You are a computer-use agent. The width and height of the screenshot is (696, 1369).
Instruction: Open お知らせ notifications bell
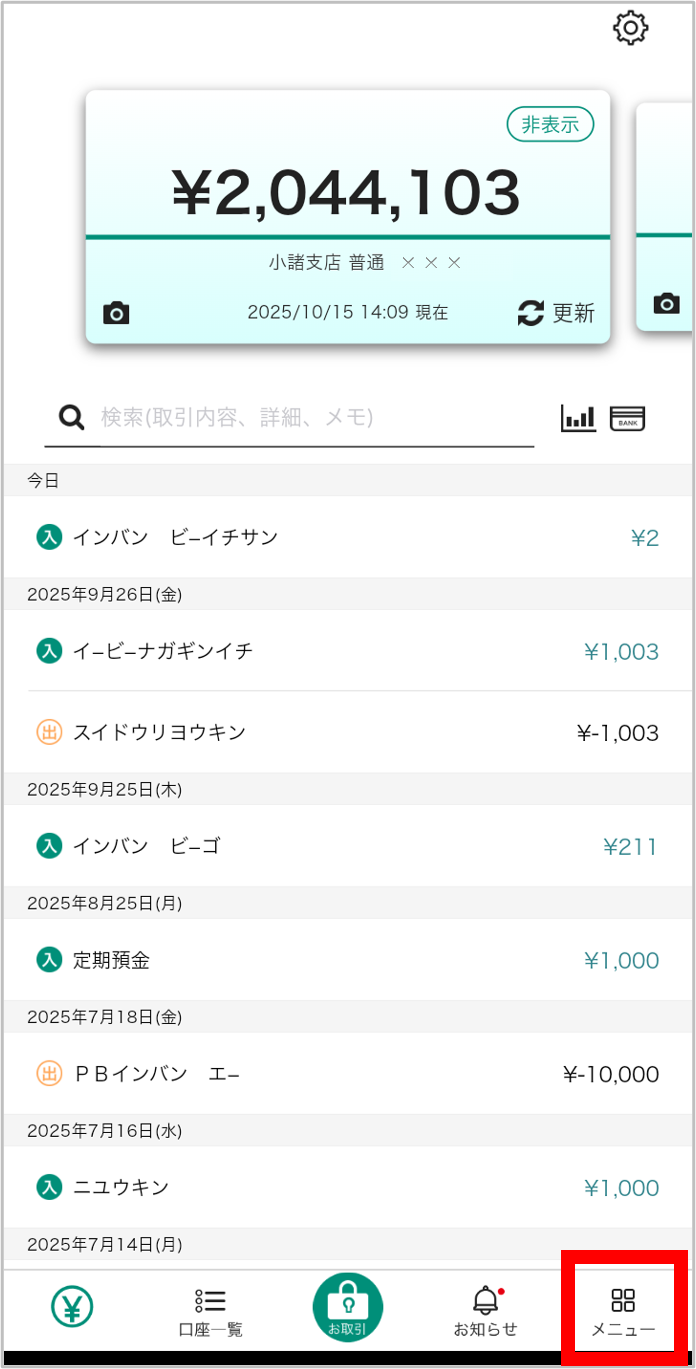click(486, 1311)
